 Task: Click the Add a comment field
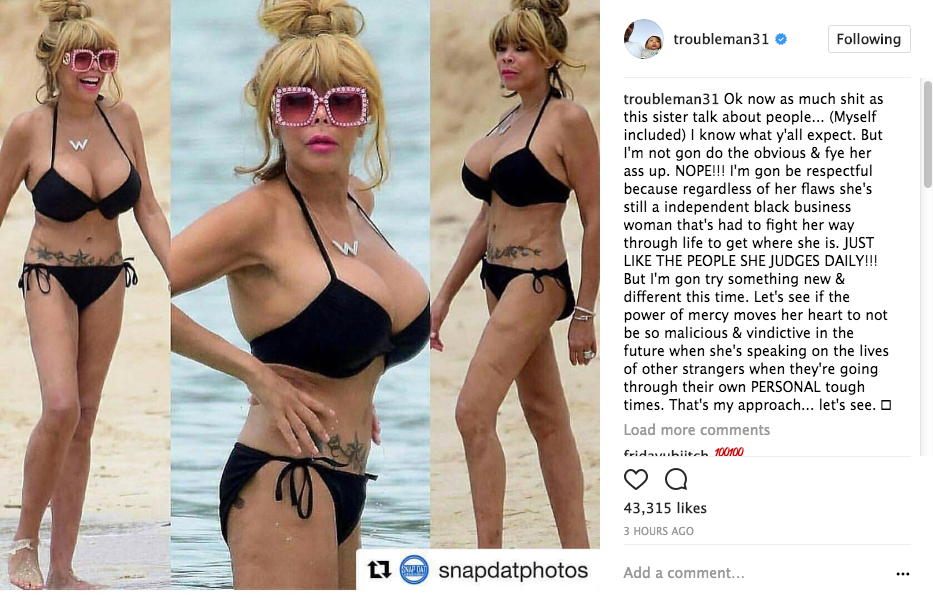click(x=756, y=573)
